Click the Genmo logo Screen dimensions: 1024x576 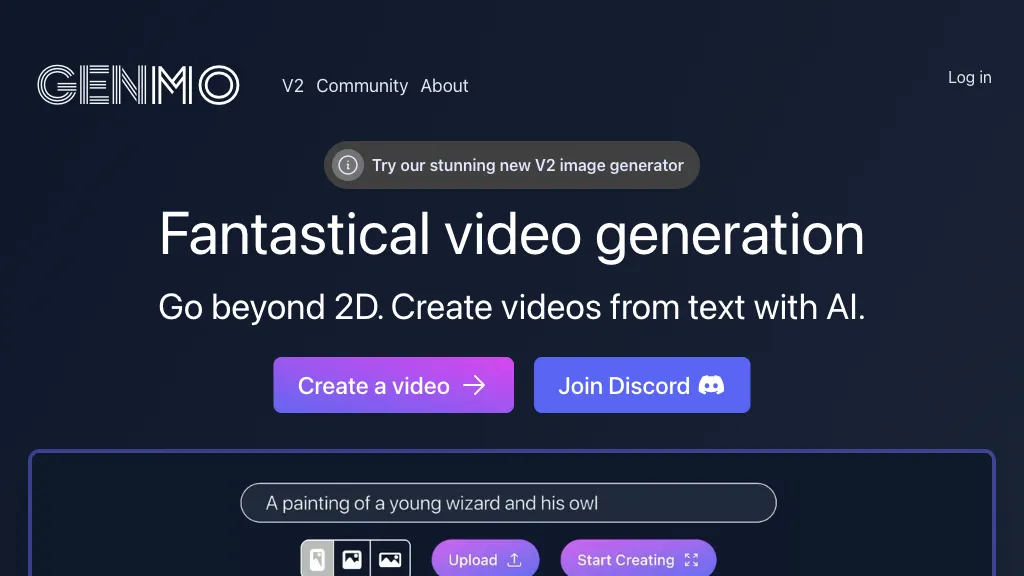coord(138,85)
